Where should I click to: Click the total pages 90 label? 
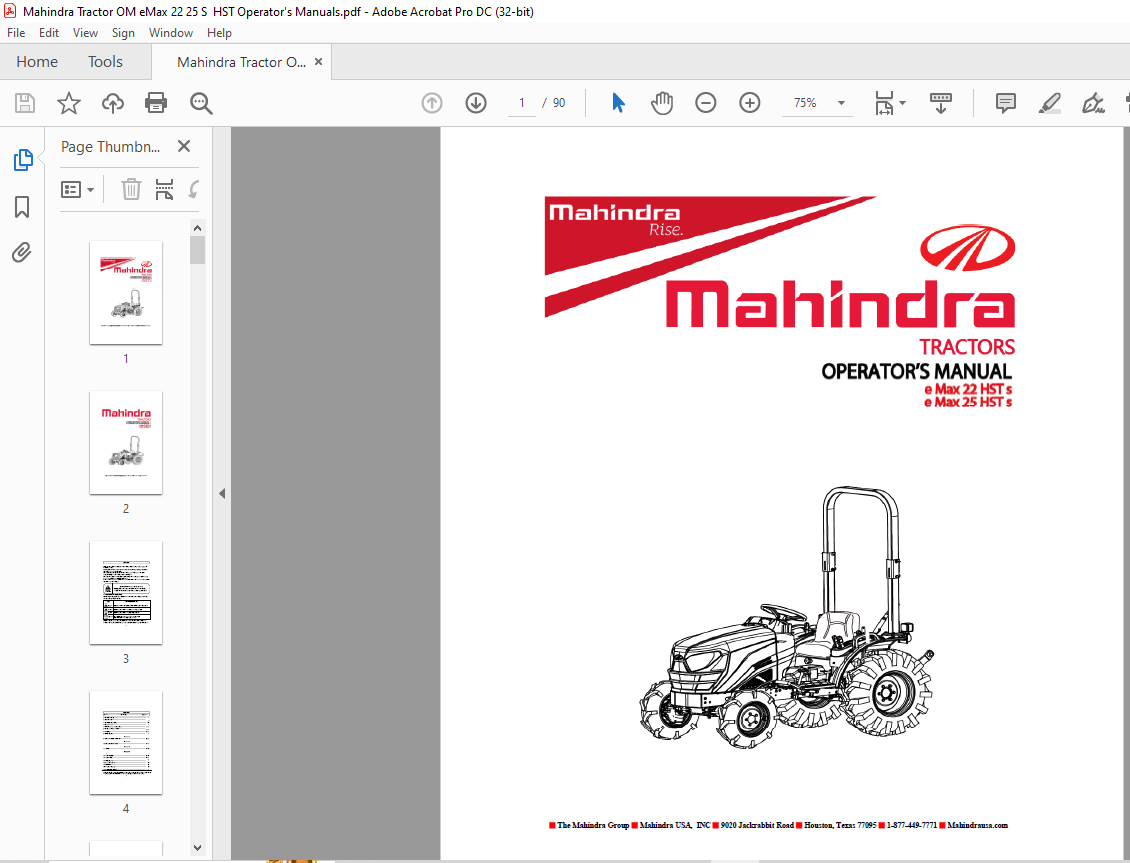point(559,103)
